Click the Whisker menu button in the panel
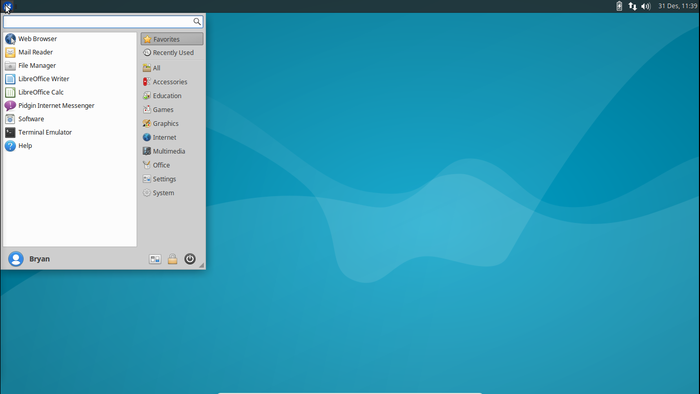Viewport: 700px width, 394px height. [x=8, y=6]
